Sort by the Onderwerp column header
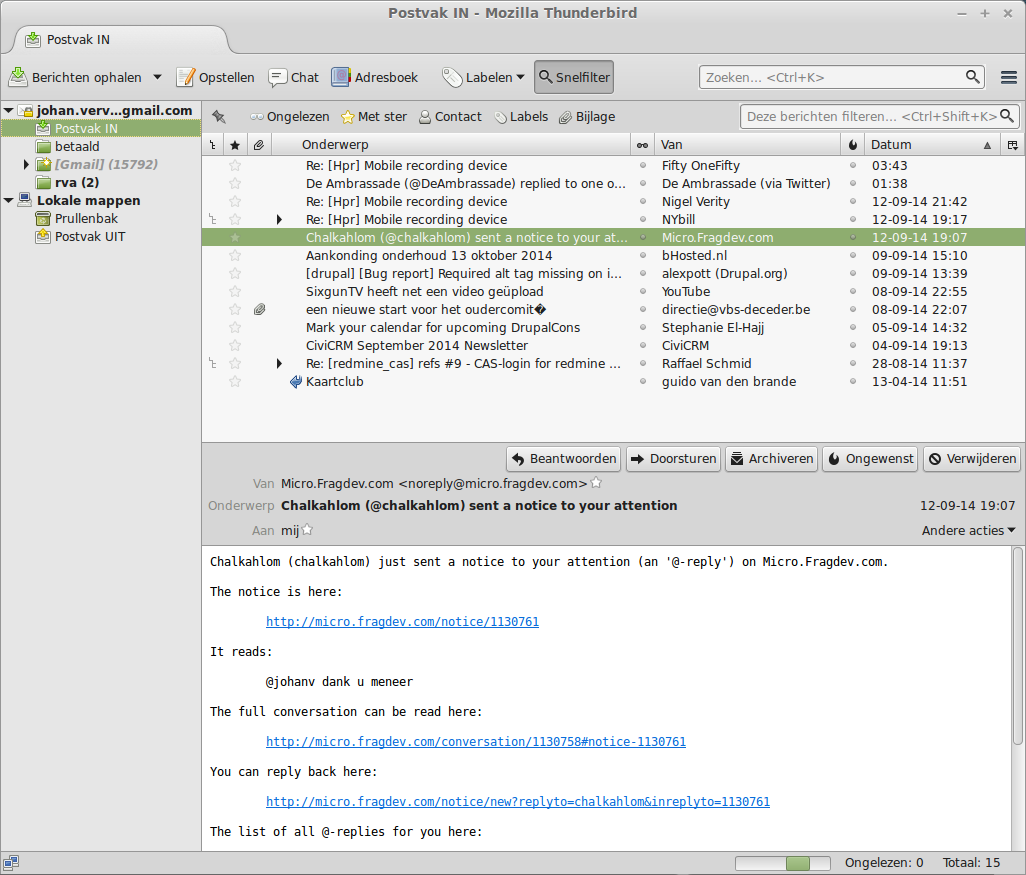 450,145
